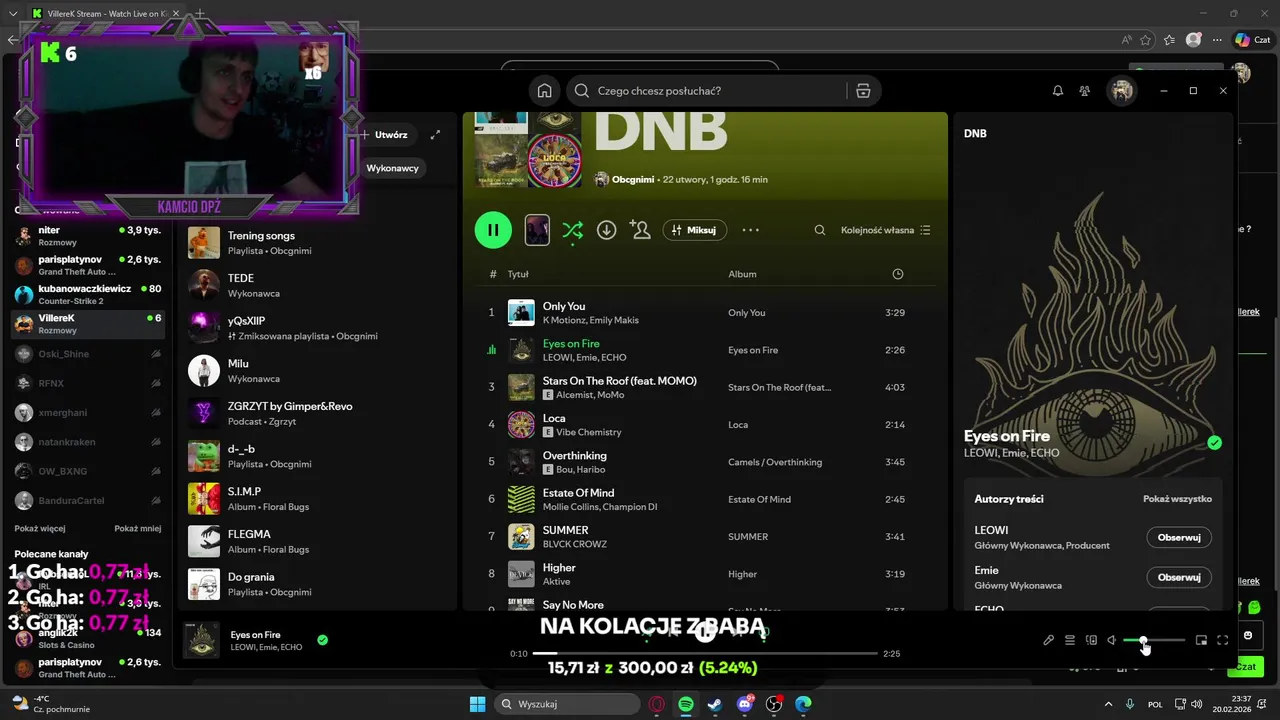Open the Kolejność własna sort dropdown
Screen dimensions: 1280x720
pos(885,230)
